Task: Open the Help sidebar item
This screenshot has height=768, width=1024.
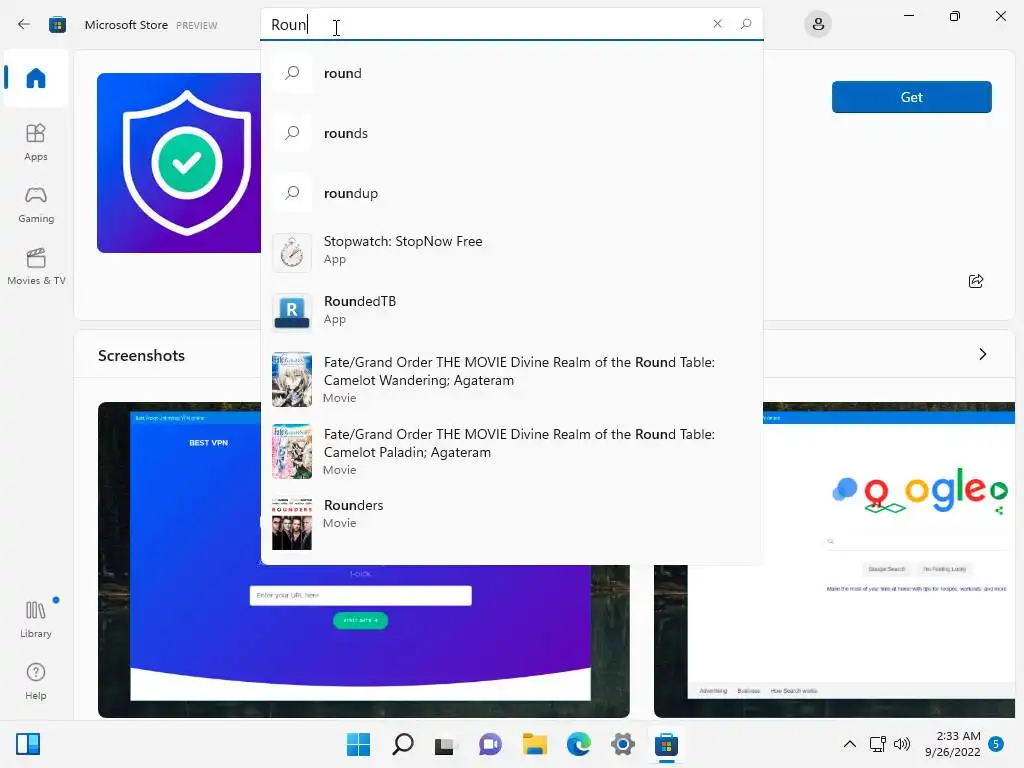Action: (36, 681)
